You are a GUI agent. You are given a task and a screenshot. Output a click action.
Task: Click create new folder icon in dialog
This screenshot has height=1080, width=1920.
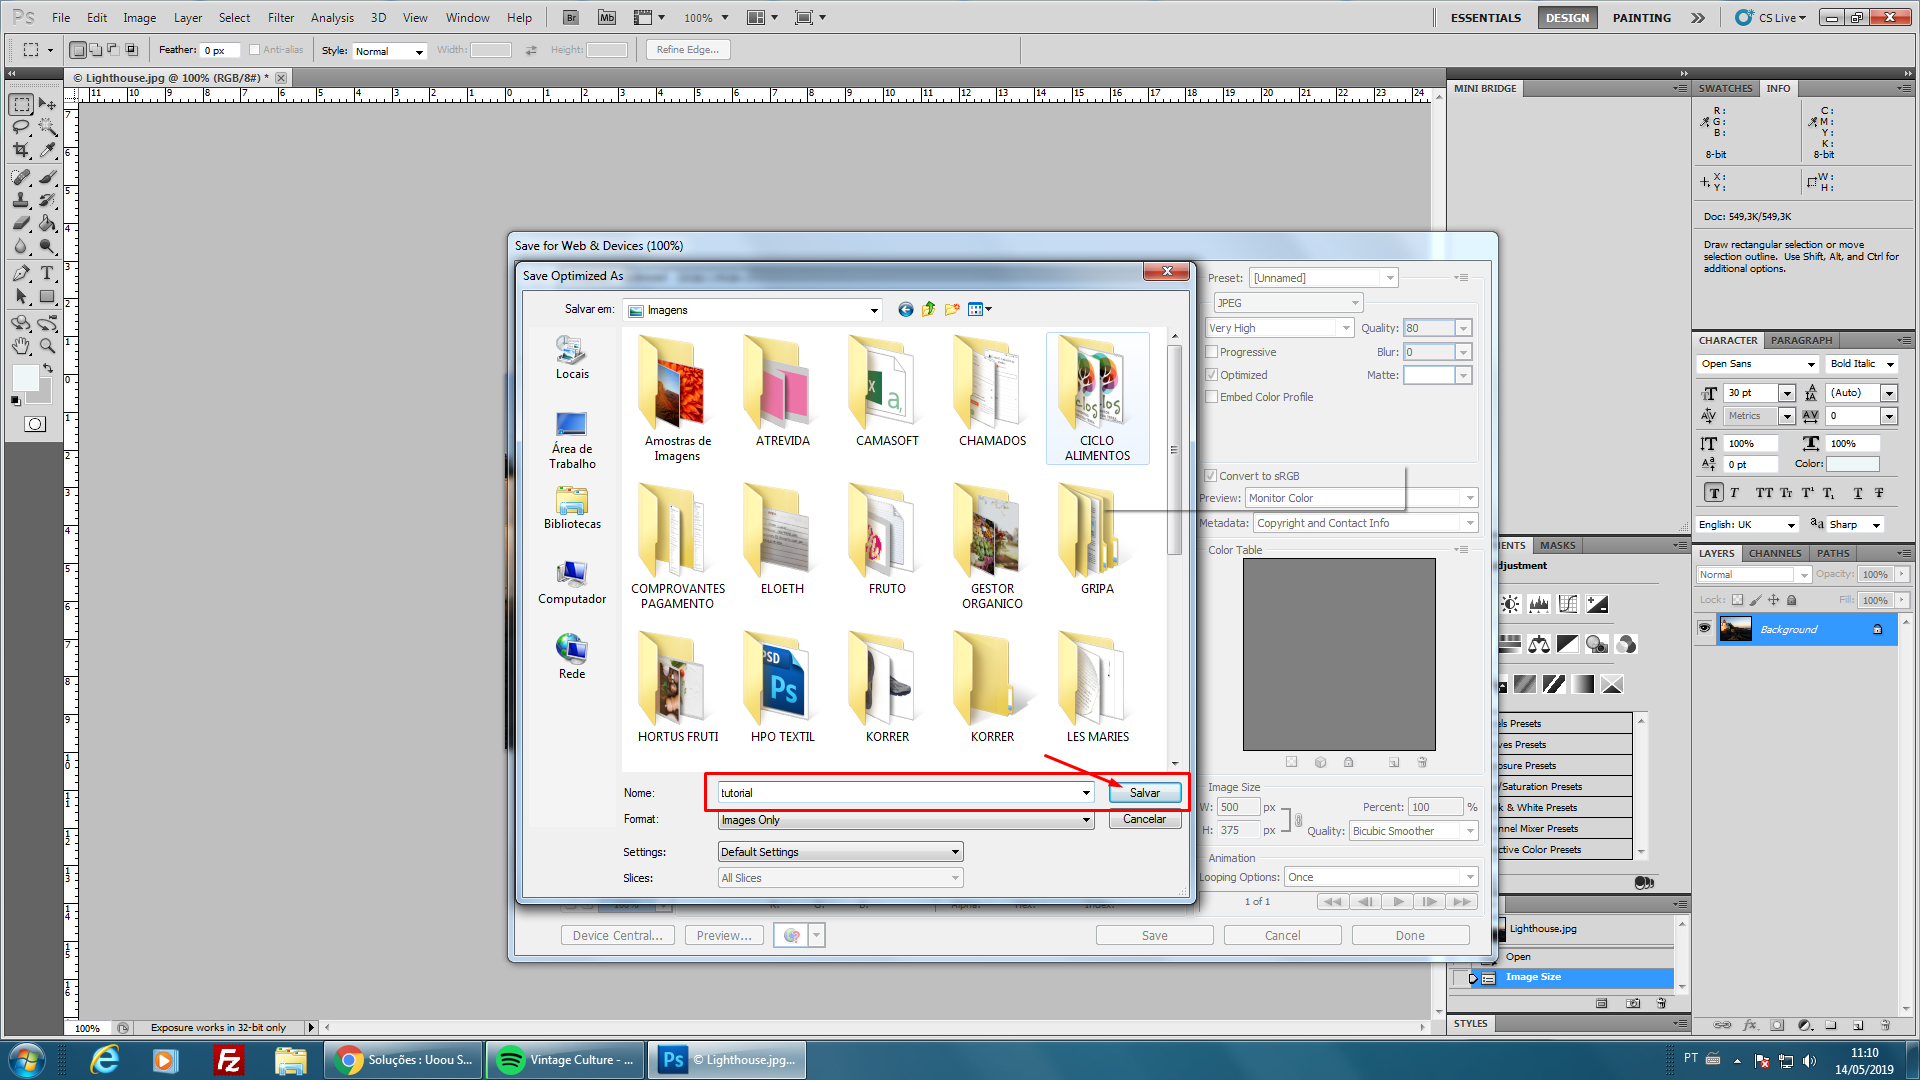(x=951, y=310)
